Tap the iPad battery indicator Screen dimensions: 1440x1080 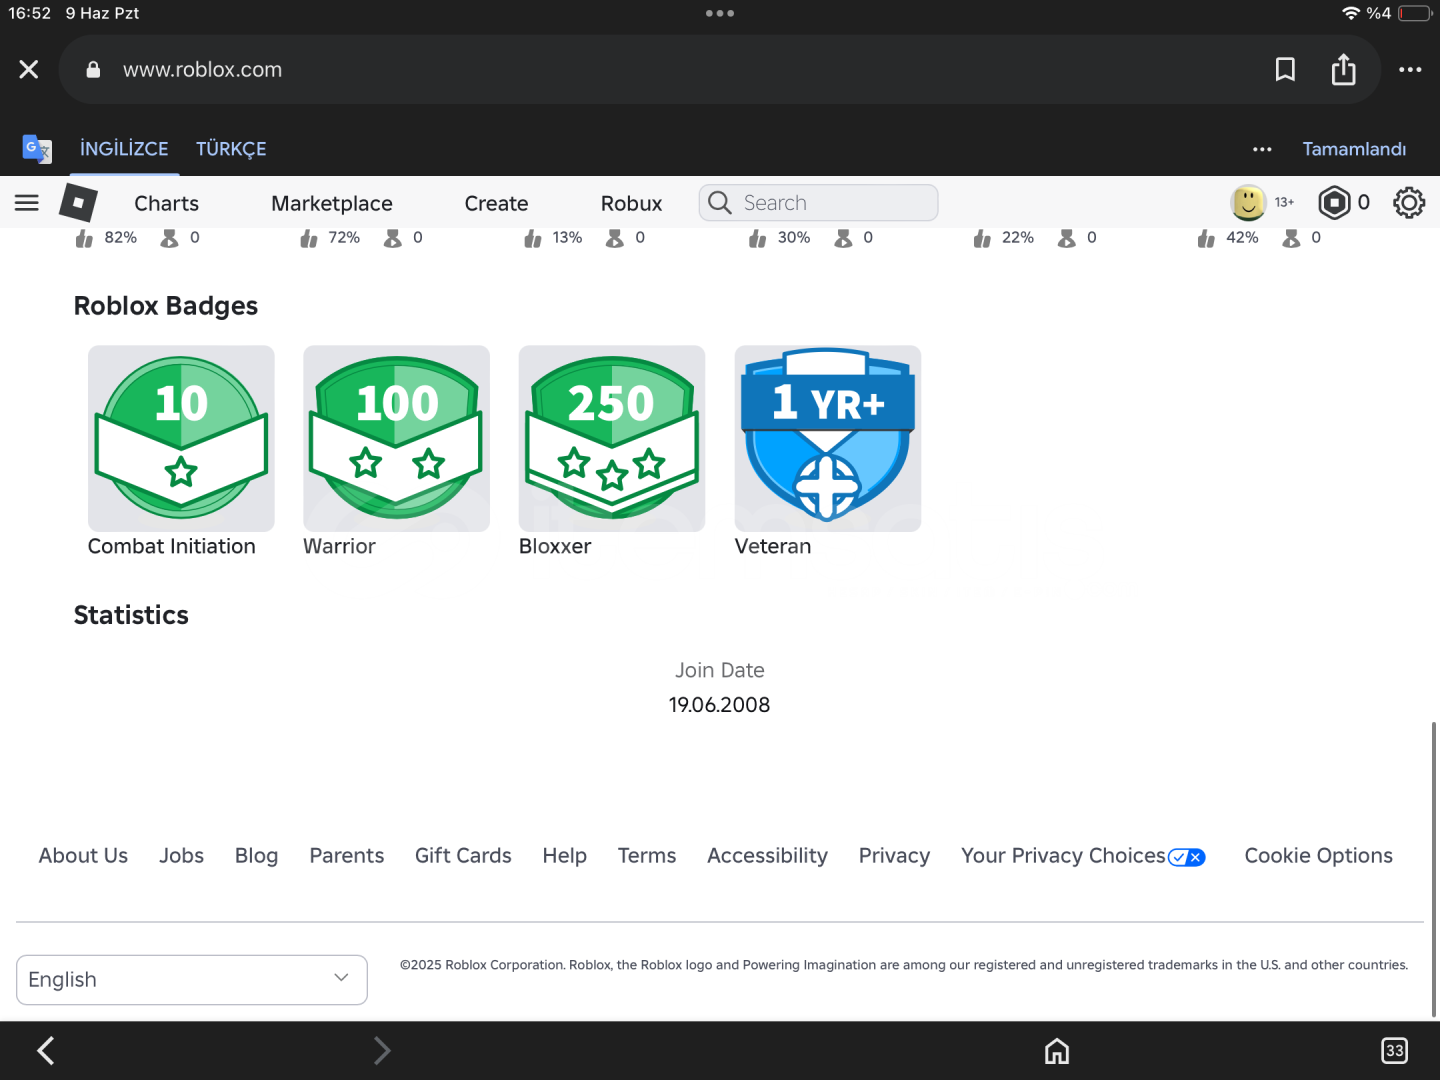pyautogui.click(x=1415, y=13)
